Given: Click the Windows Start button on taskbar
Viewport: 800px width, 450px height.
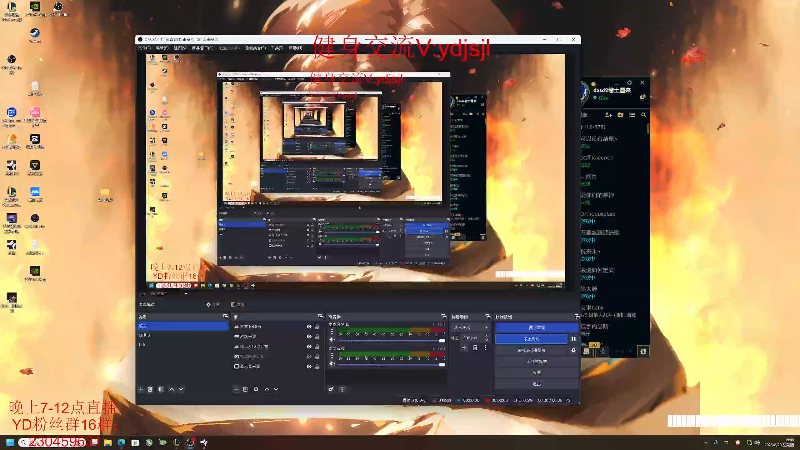Looking at the screenshot, I should 10,442.
